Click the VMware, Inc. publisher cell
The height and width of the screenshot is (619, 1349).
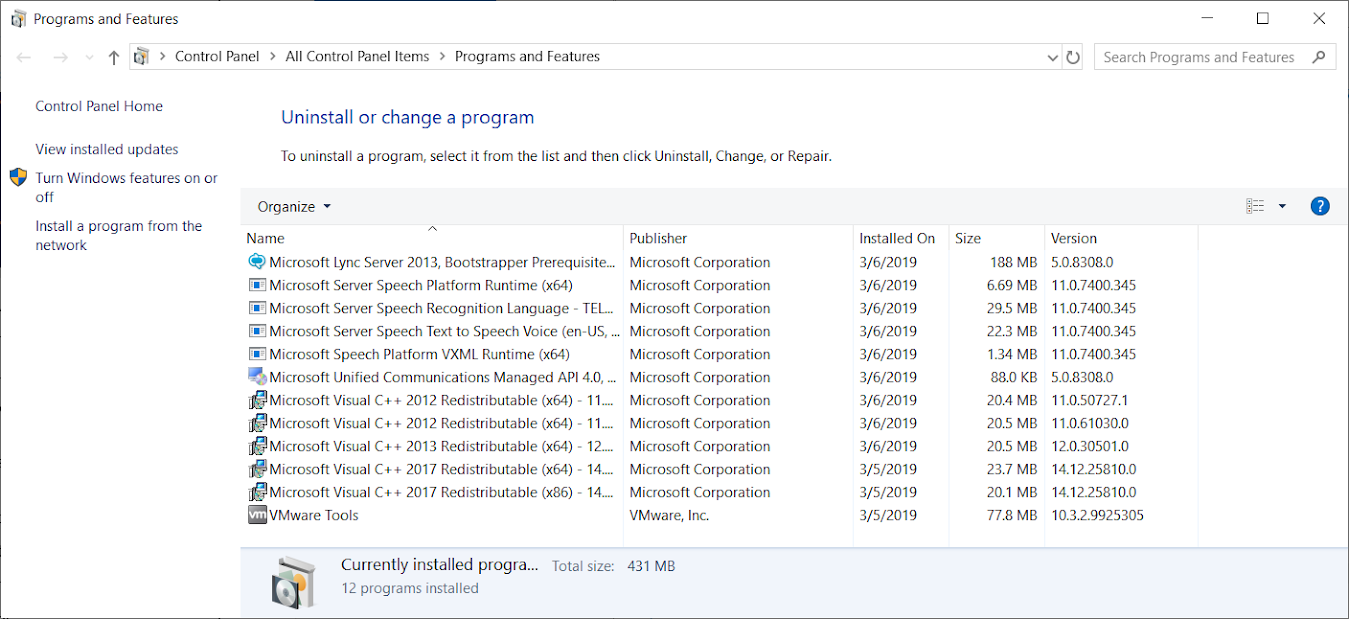(x=669, y=515)
